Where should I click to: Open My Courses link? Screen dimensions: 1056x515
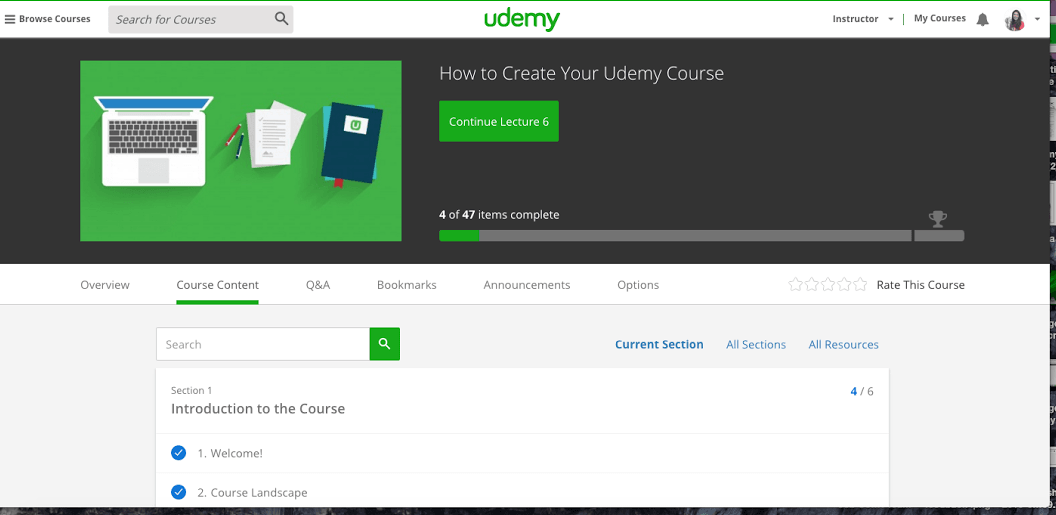coord(939,18)
